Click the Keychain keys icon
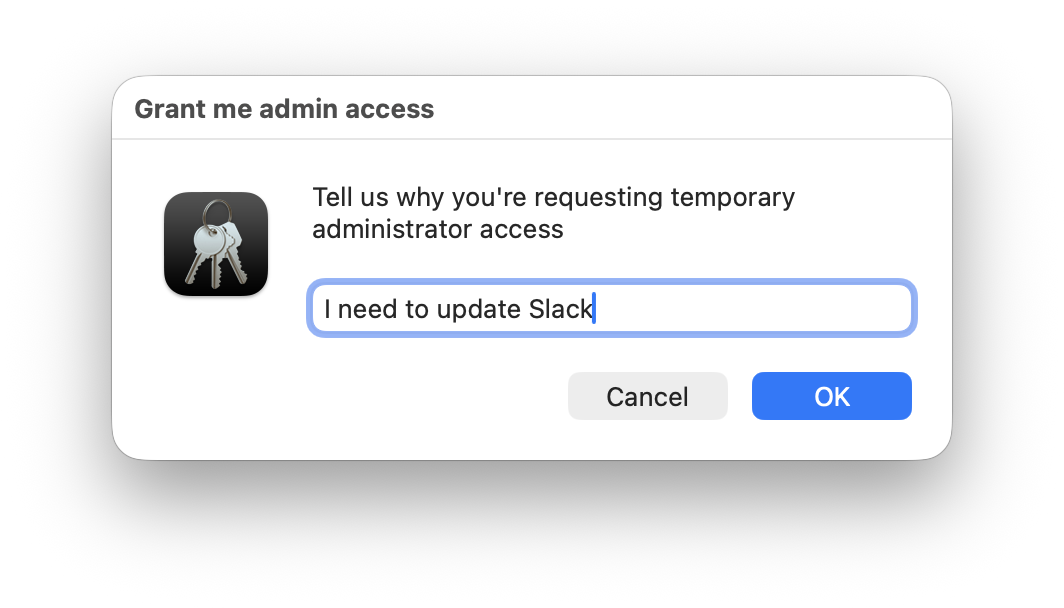 point(216,244)
